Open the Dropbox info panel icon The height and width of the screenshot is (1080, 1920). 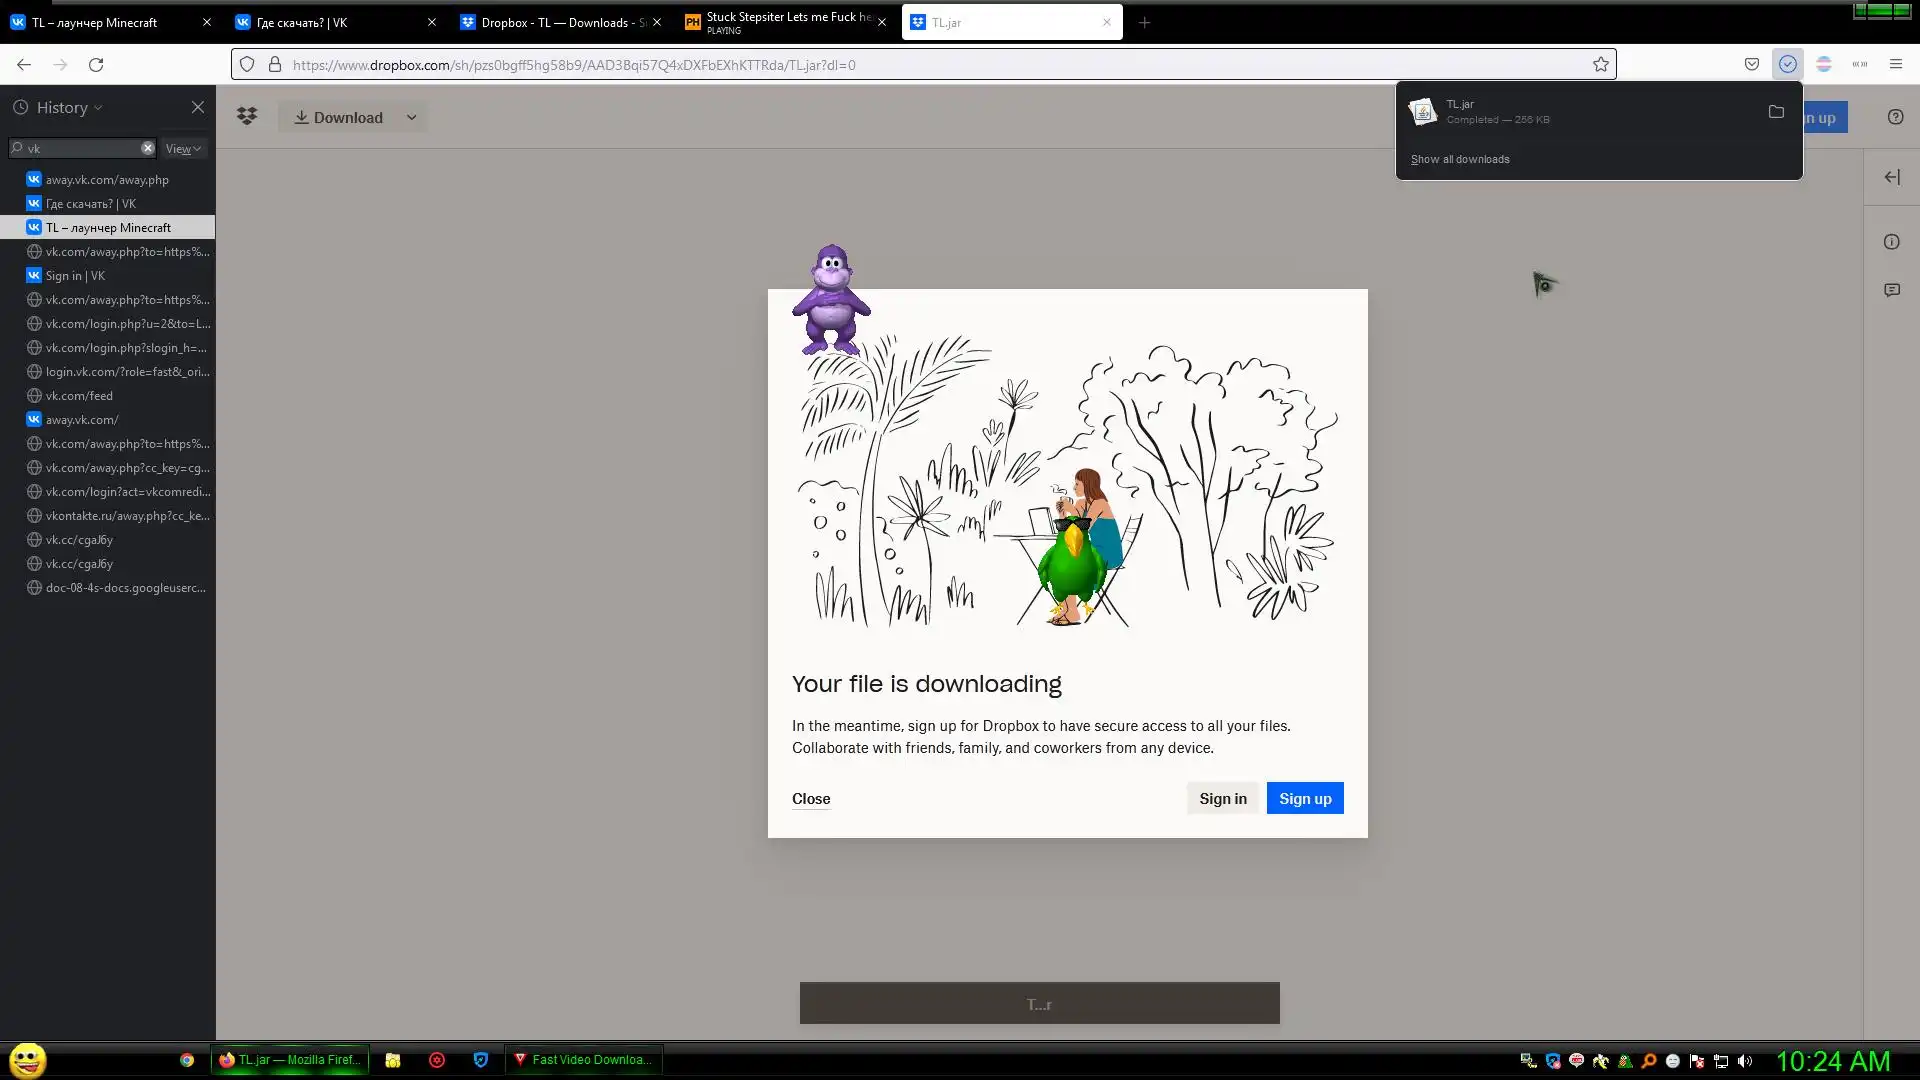point(1892,242)
